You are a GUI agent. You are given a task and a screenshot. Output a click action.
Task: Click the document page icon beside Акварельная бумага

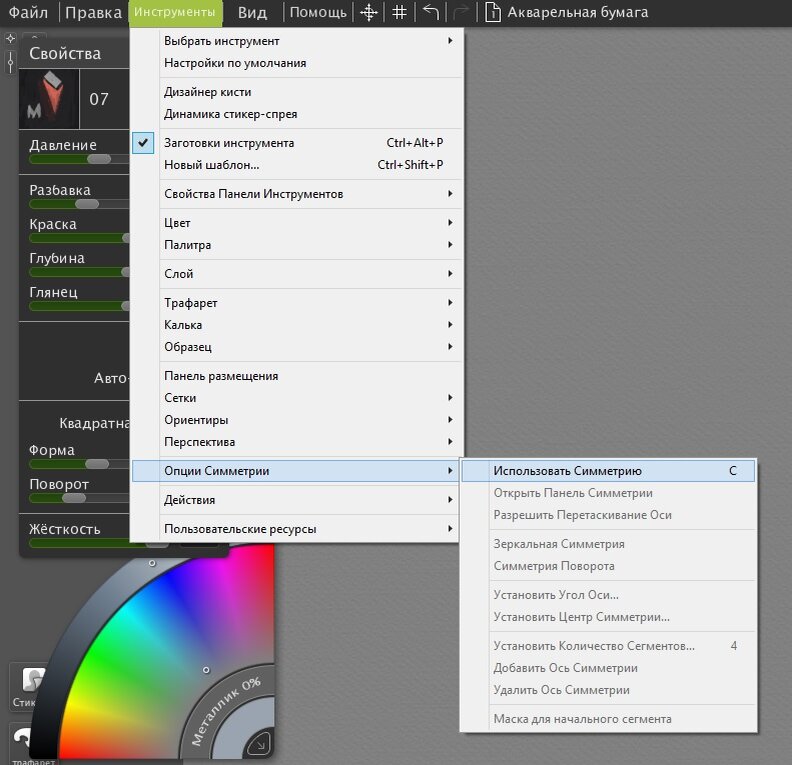pyautogui.click(x=492, y=13)
